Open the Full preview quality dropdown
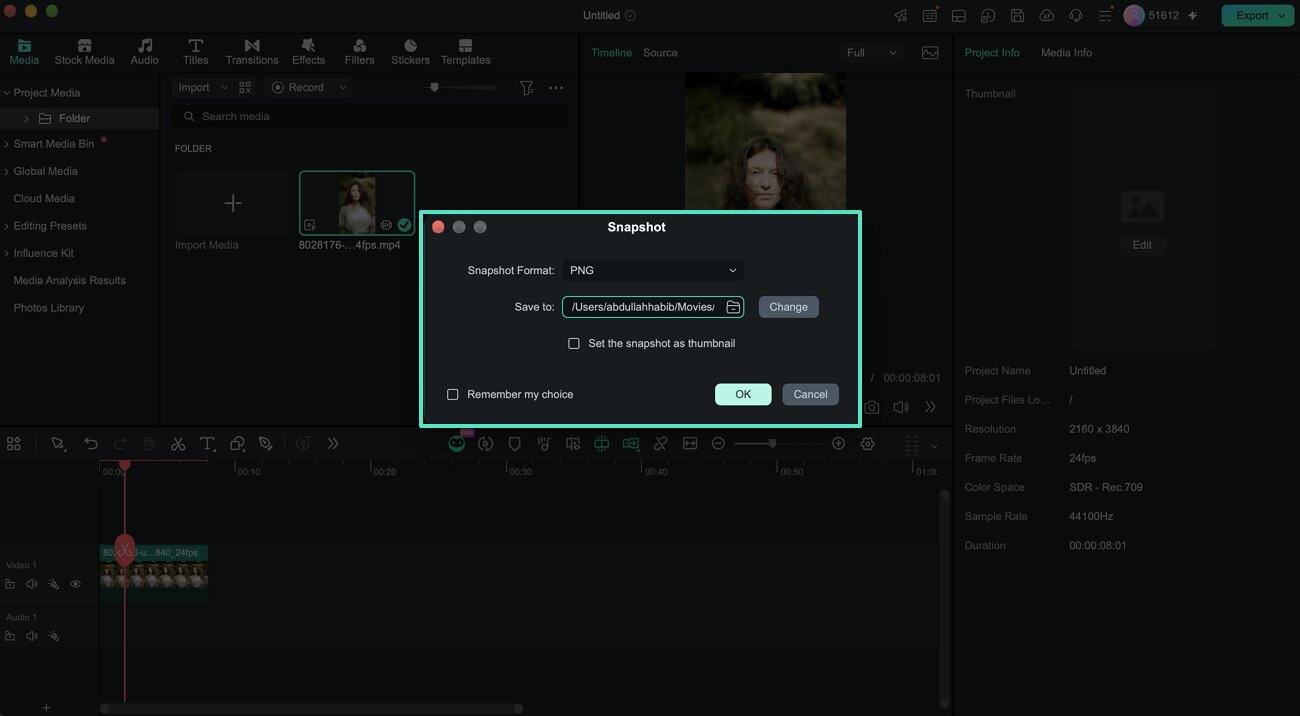This screenshot has height=716, width=1300. click(872, 53)
